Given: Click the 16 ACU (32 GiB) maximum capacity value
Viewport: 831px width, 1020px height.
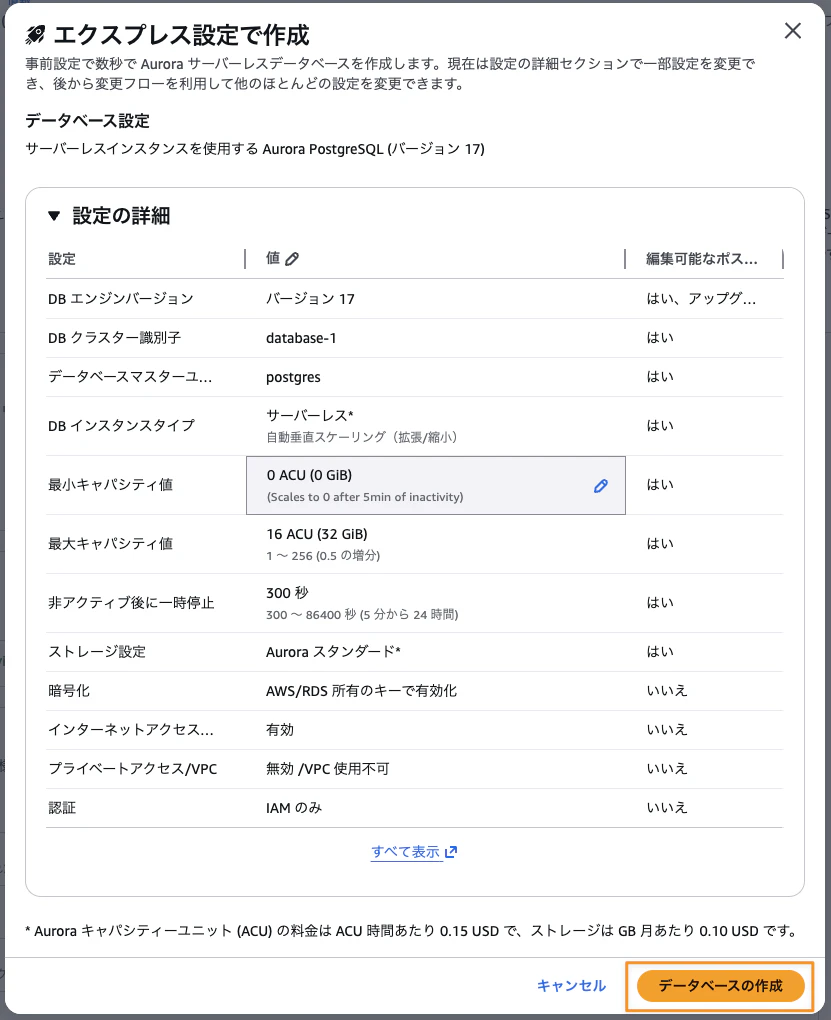Looking at the screenshot, I should tap(317, 534).
